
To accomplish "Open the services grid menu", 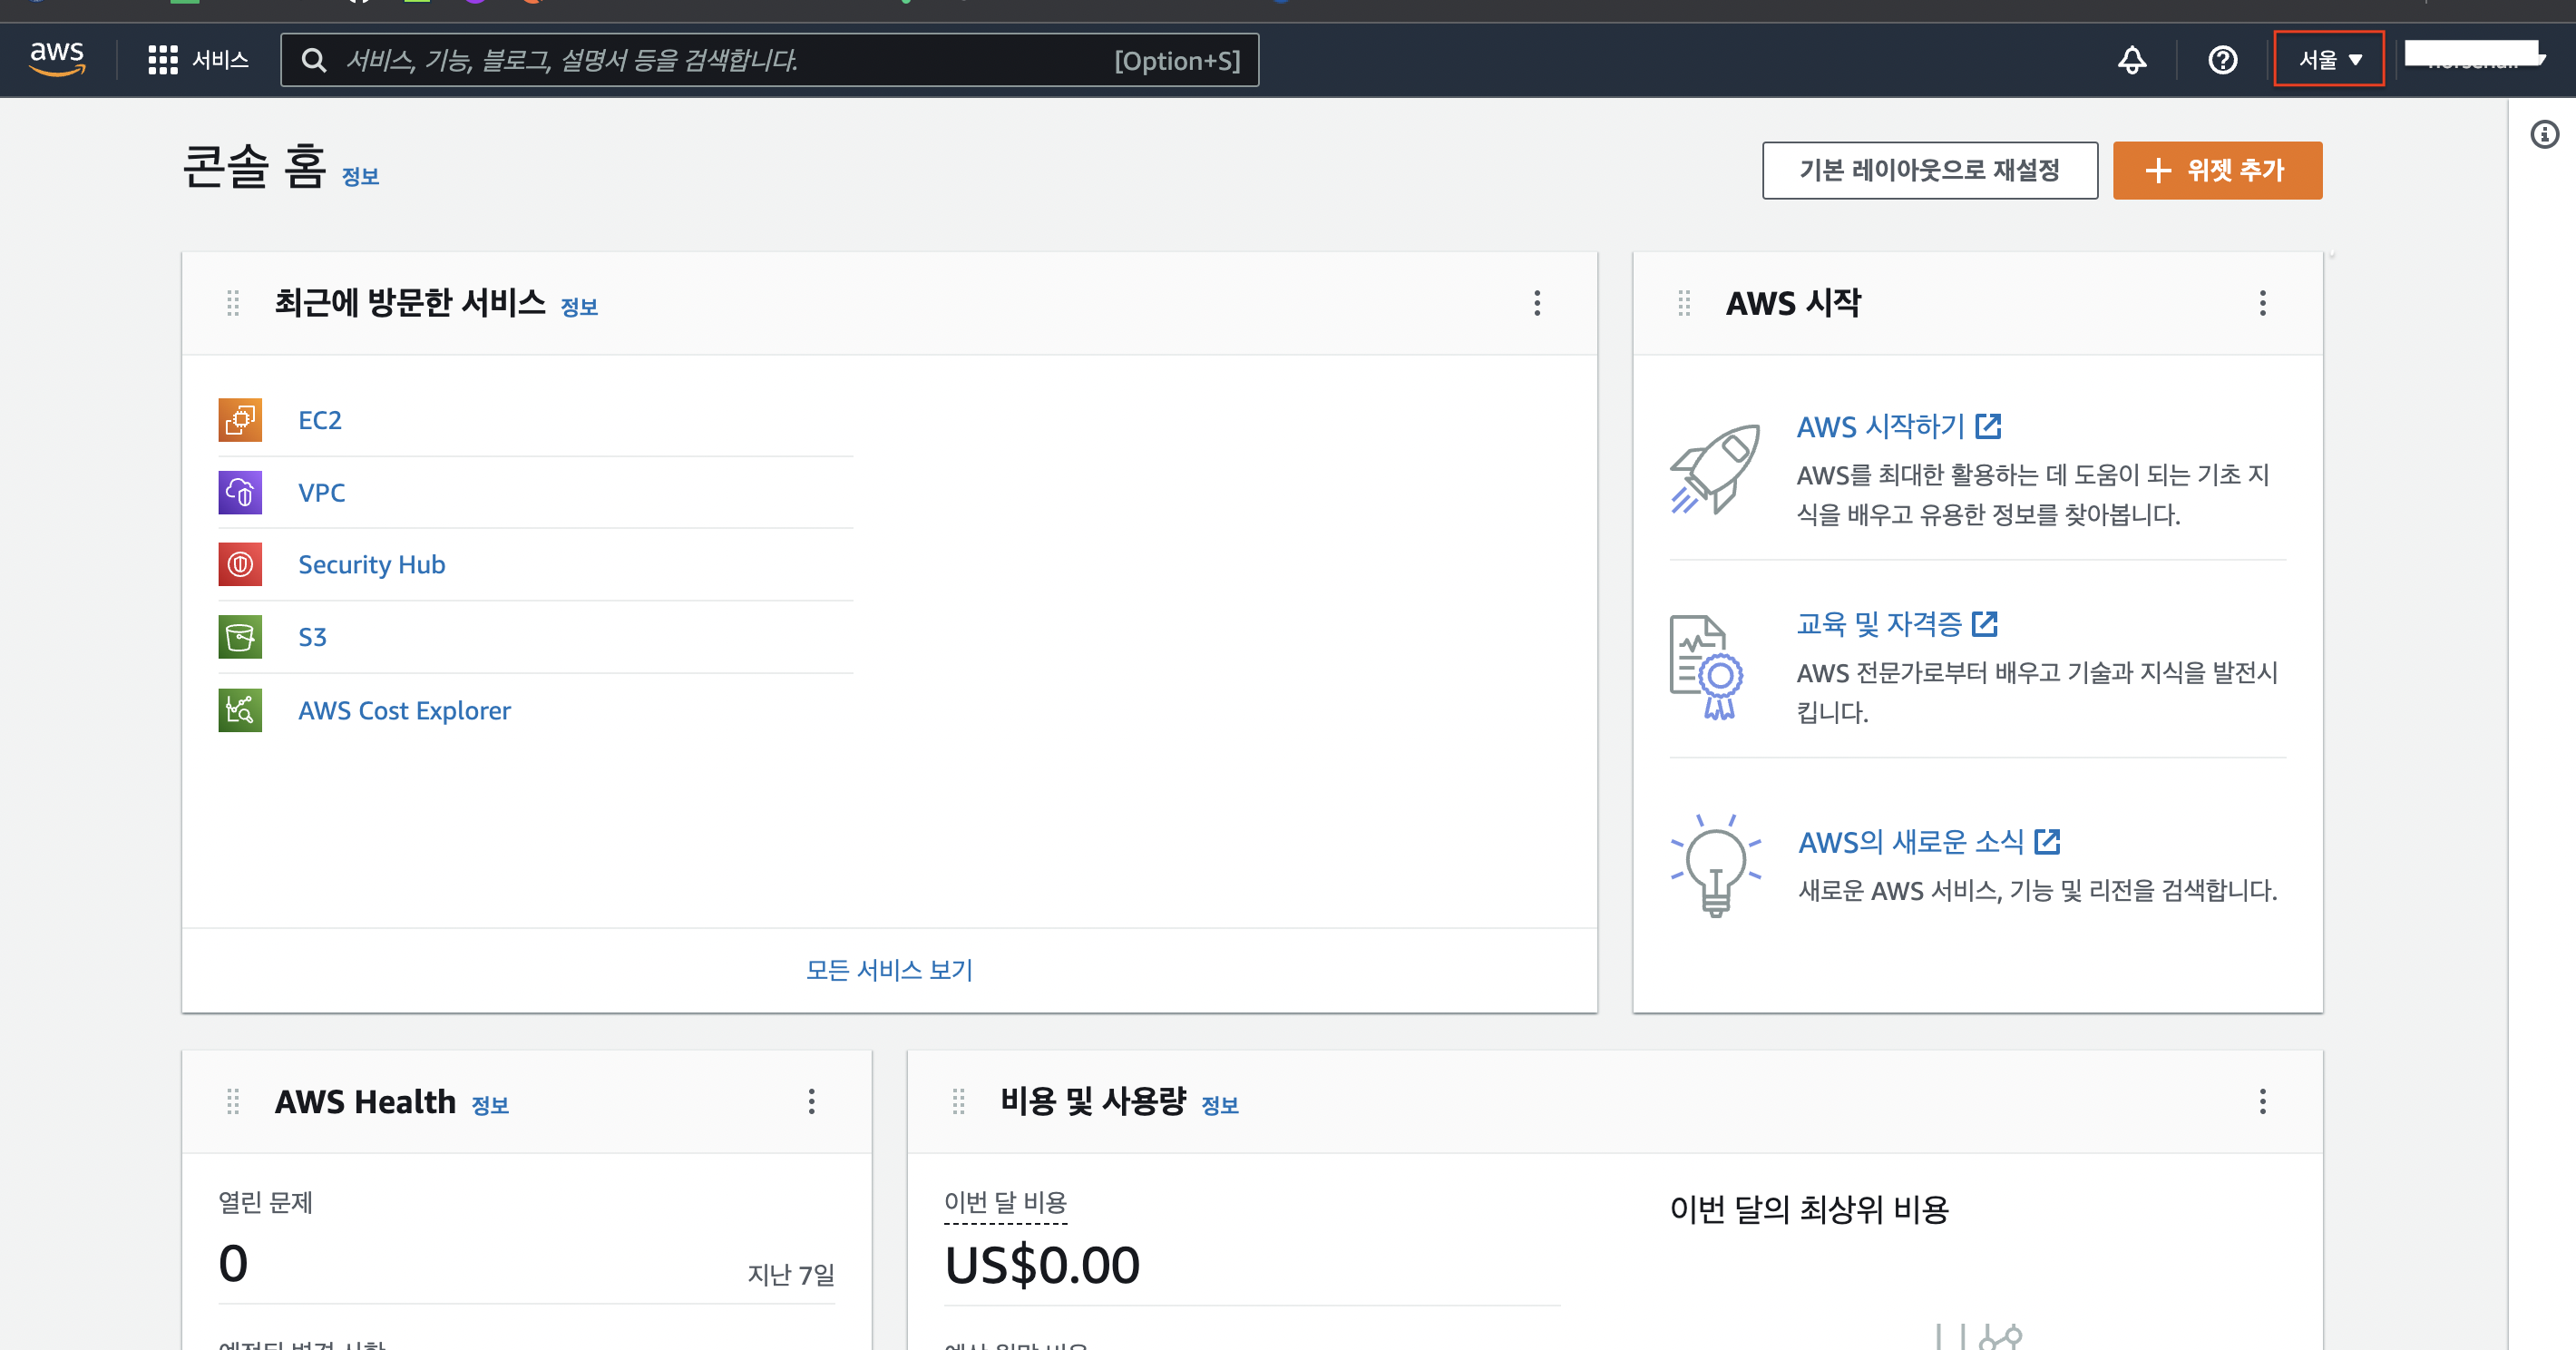I will (162, 60).
